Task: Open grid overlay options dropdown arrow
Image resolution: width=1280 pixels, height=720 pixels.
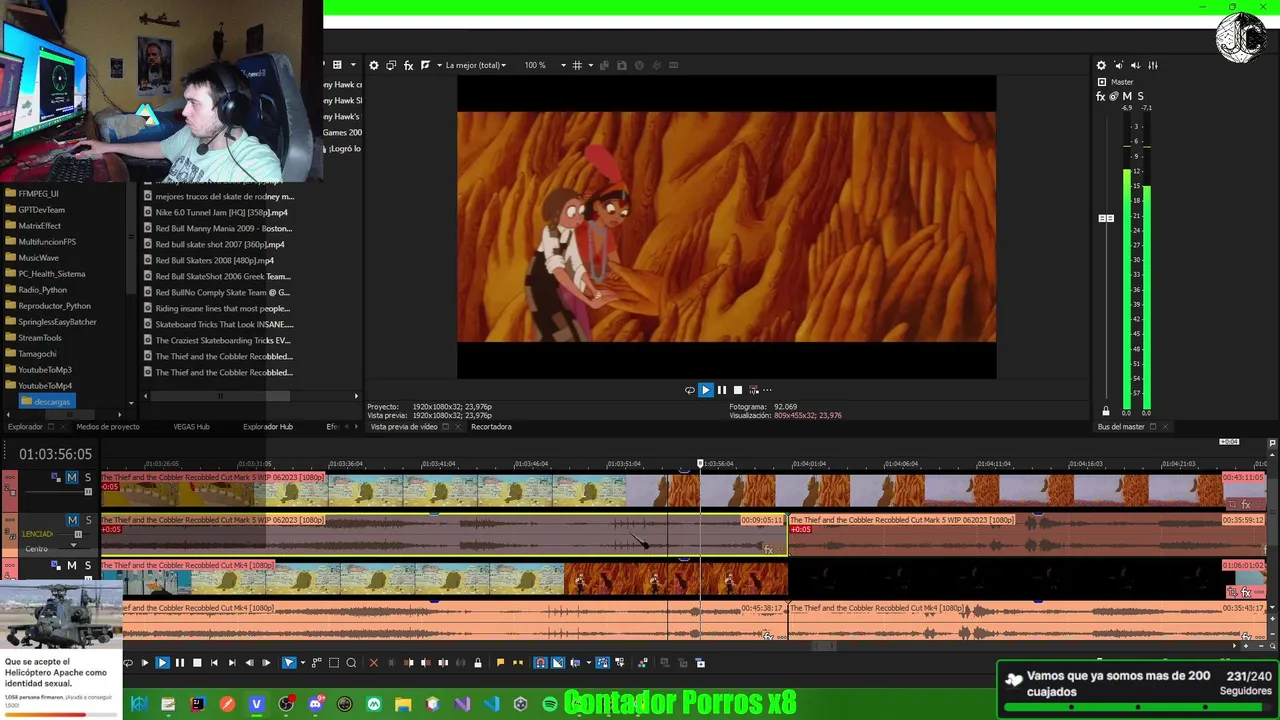Action: point(590,65)
